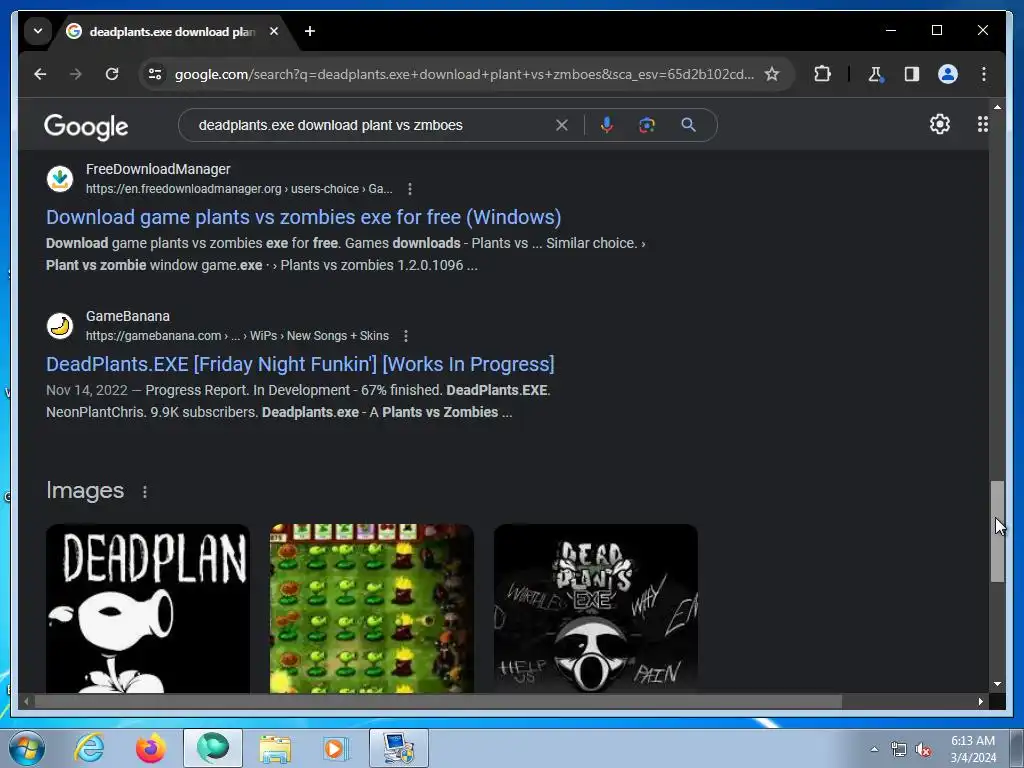
Task: Open Chrome Labs flask icon
Action: tap(876, 74)
